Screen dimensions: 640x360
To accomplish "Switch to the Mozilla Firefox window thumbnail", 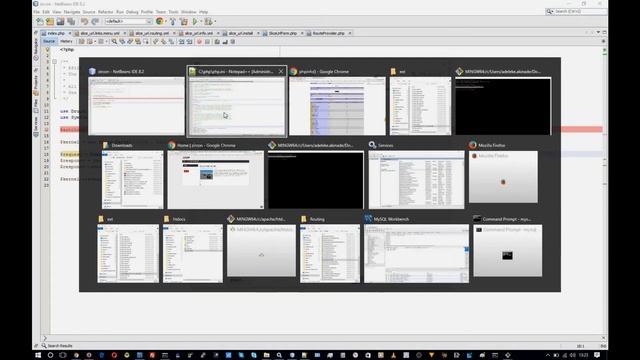I will (x=503, y=172).
